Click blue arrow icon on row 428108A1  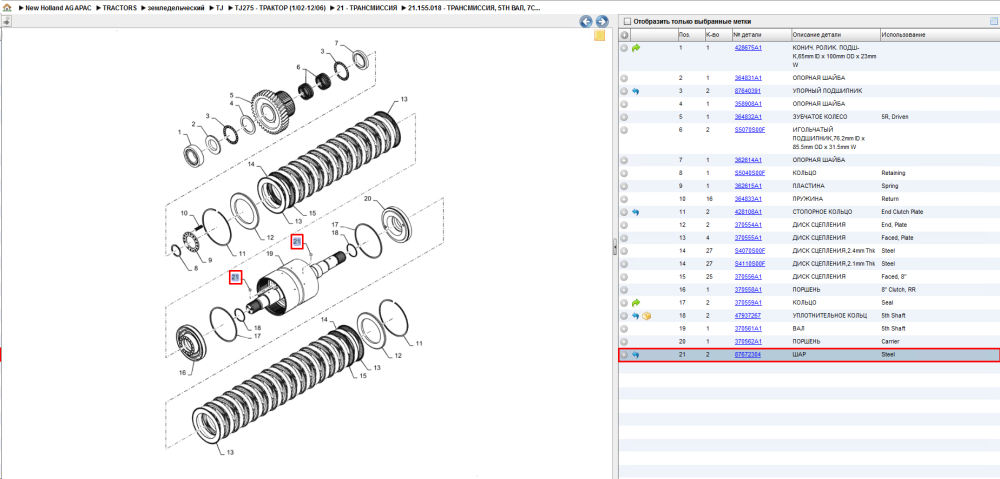click(x=635, y=212)
